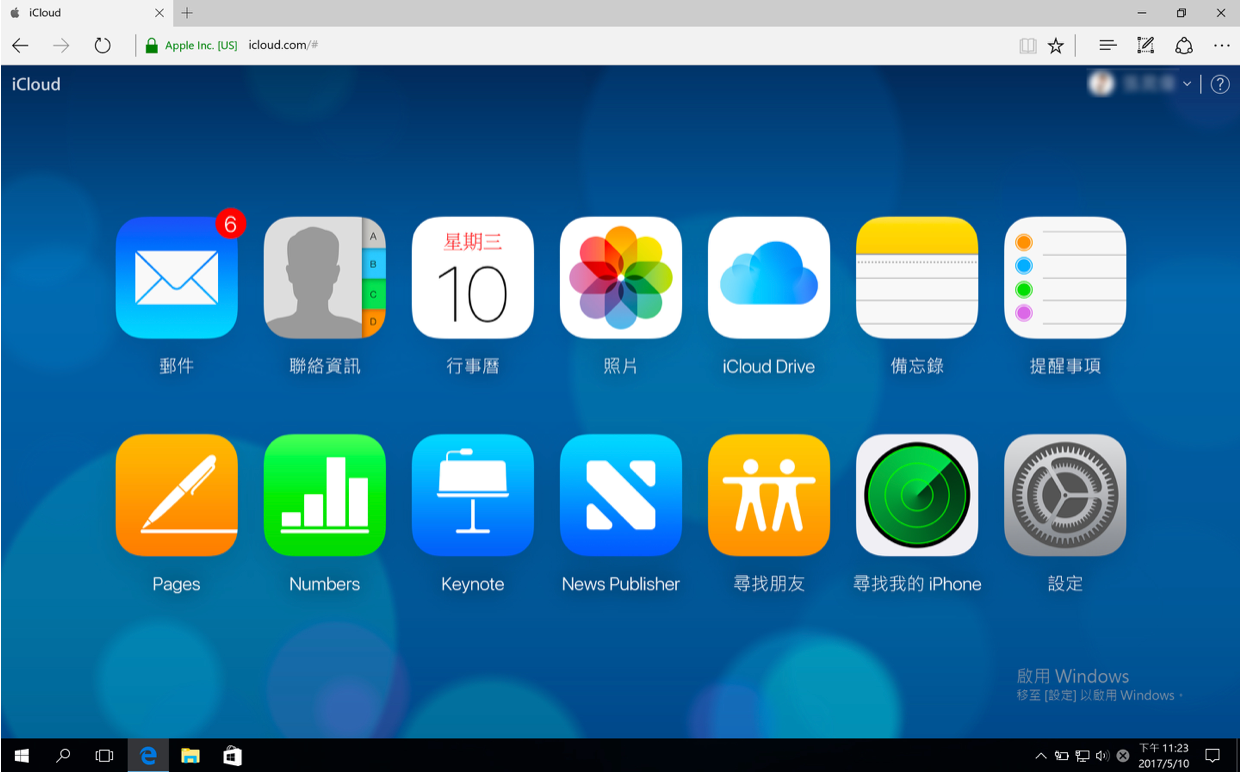
Task: Open the Find Friends icon
Action: (x=769, y=495)
